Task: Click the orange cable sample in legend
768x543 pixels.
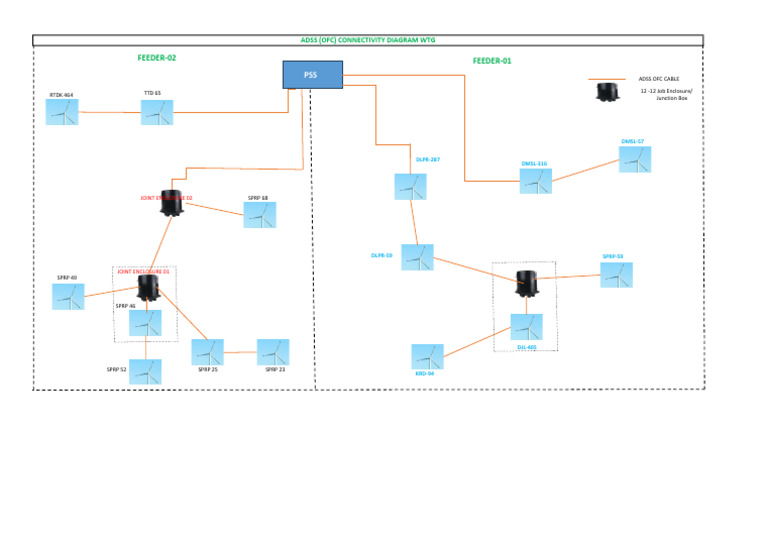Action: click(x=607, y=79)
